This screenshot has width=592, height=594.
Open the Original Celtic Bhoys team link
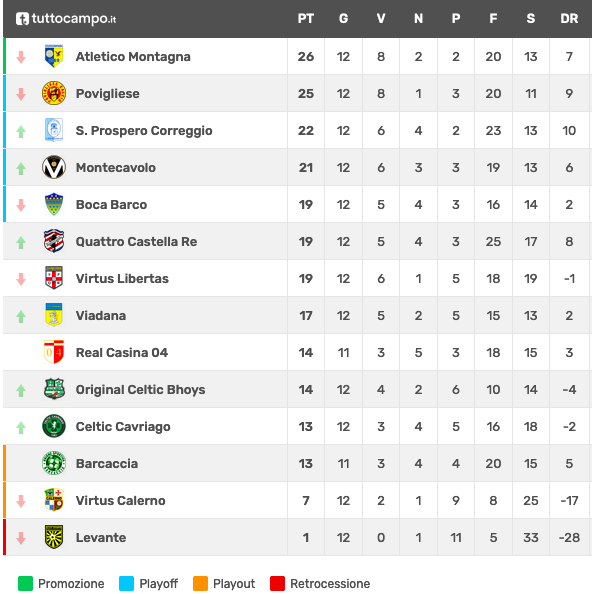click(140, 389)
